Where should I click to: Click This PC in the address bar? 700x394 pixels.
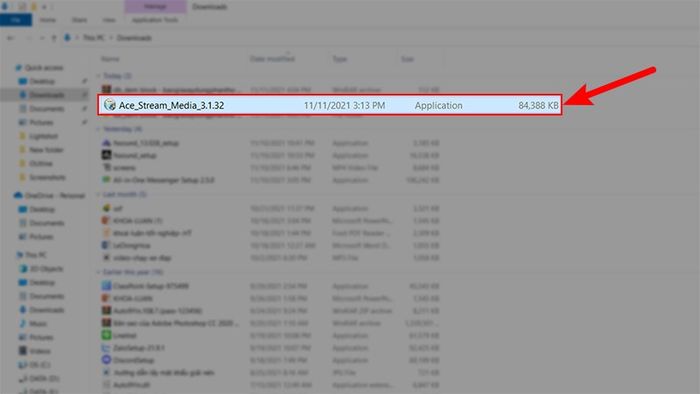pyautogui.click(x=93, y=38)
